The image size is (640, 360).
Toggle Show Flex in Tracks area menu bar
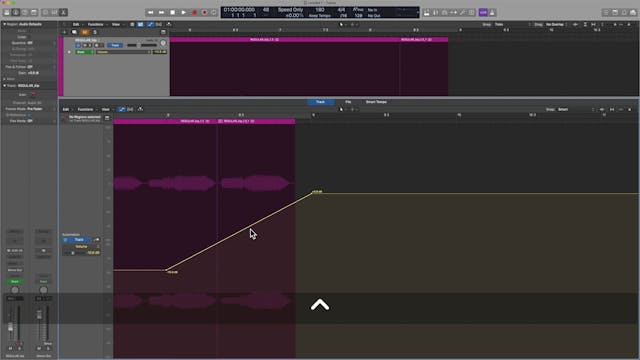click(159, 24)
